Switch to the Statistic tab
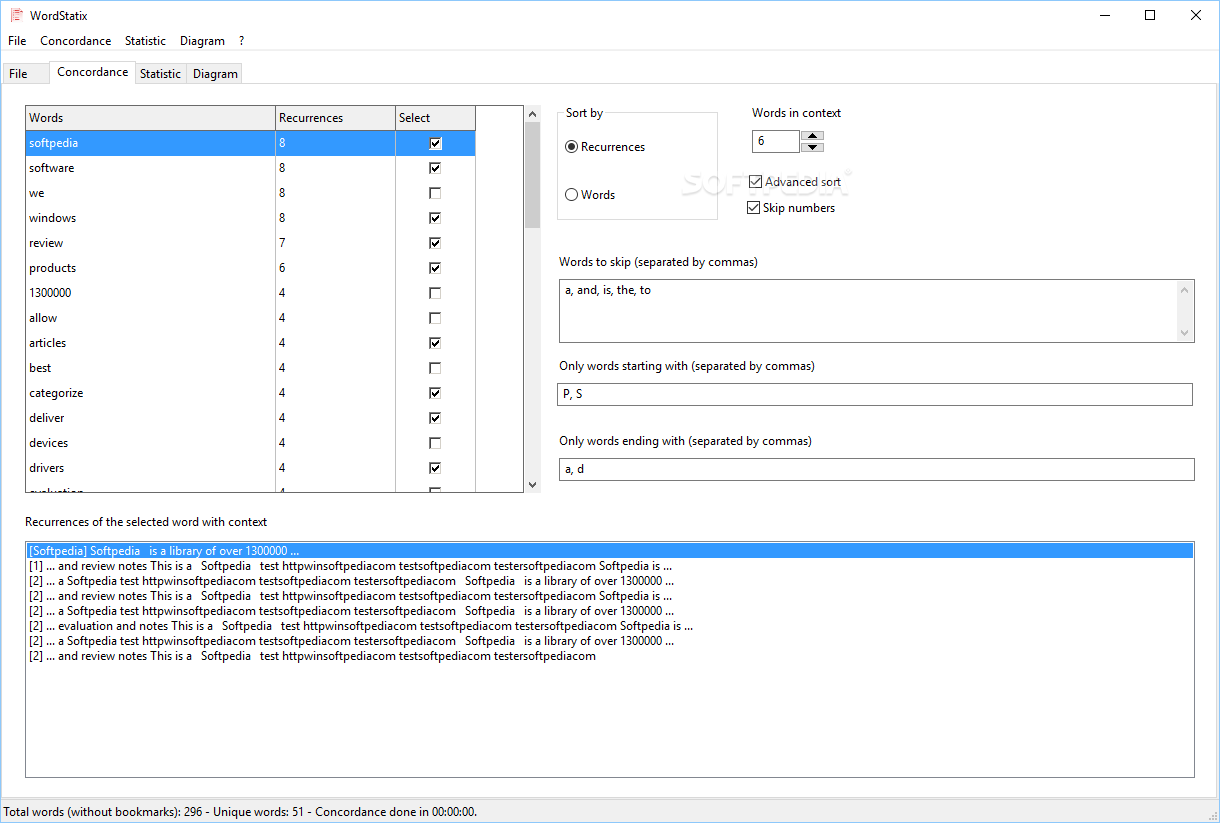The height and width of the screenshot is (823, 1220). point(160,73)
